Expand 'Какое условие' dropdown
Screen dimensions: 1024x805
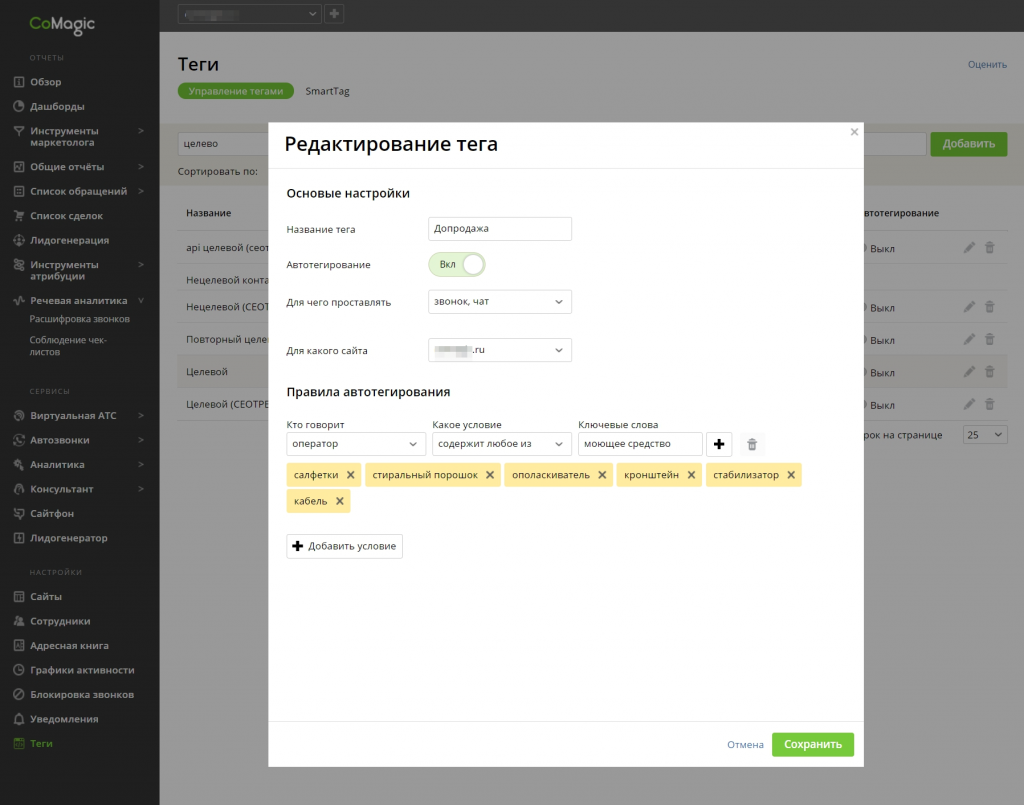pyautogui.click(x=501, y=444)
